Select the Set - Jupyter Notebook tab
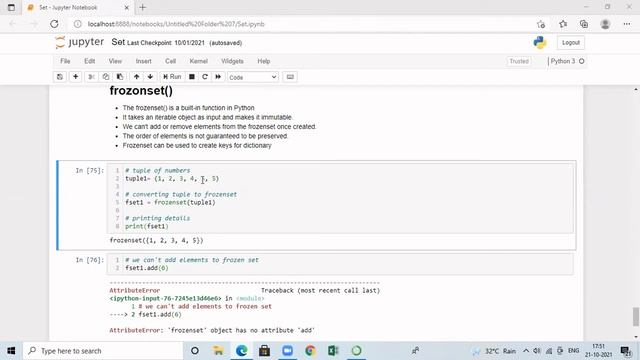This screenshot has height=360, width=640. coord(78,7)
